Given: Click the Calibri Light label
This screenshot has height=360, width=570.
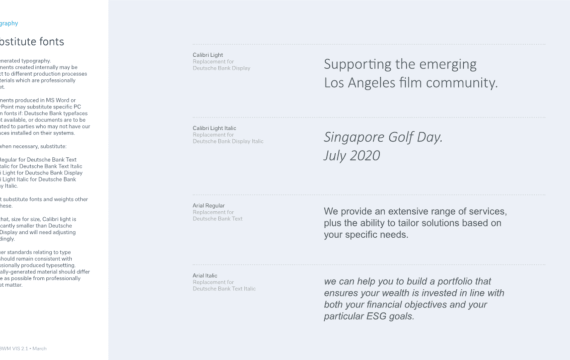Looking at the screenshot, I should 208,55.
